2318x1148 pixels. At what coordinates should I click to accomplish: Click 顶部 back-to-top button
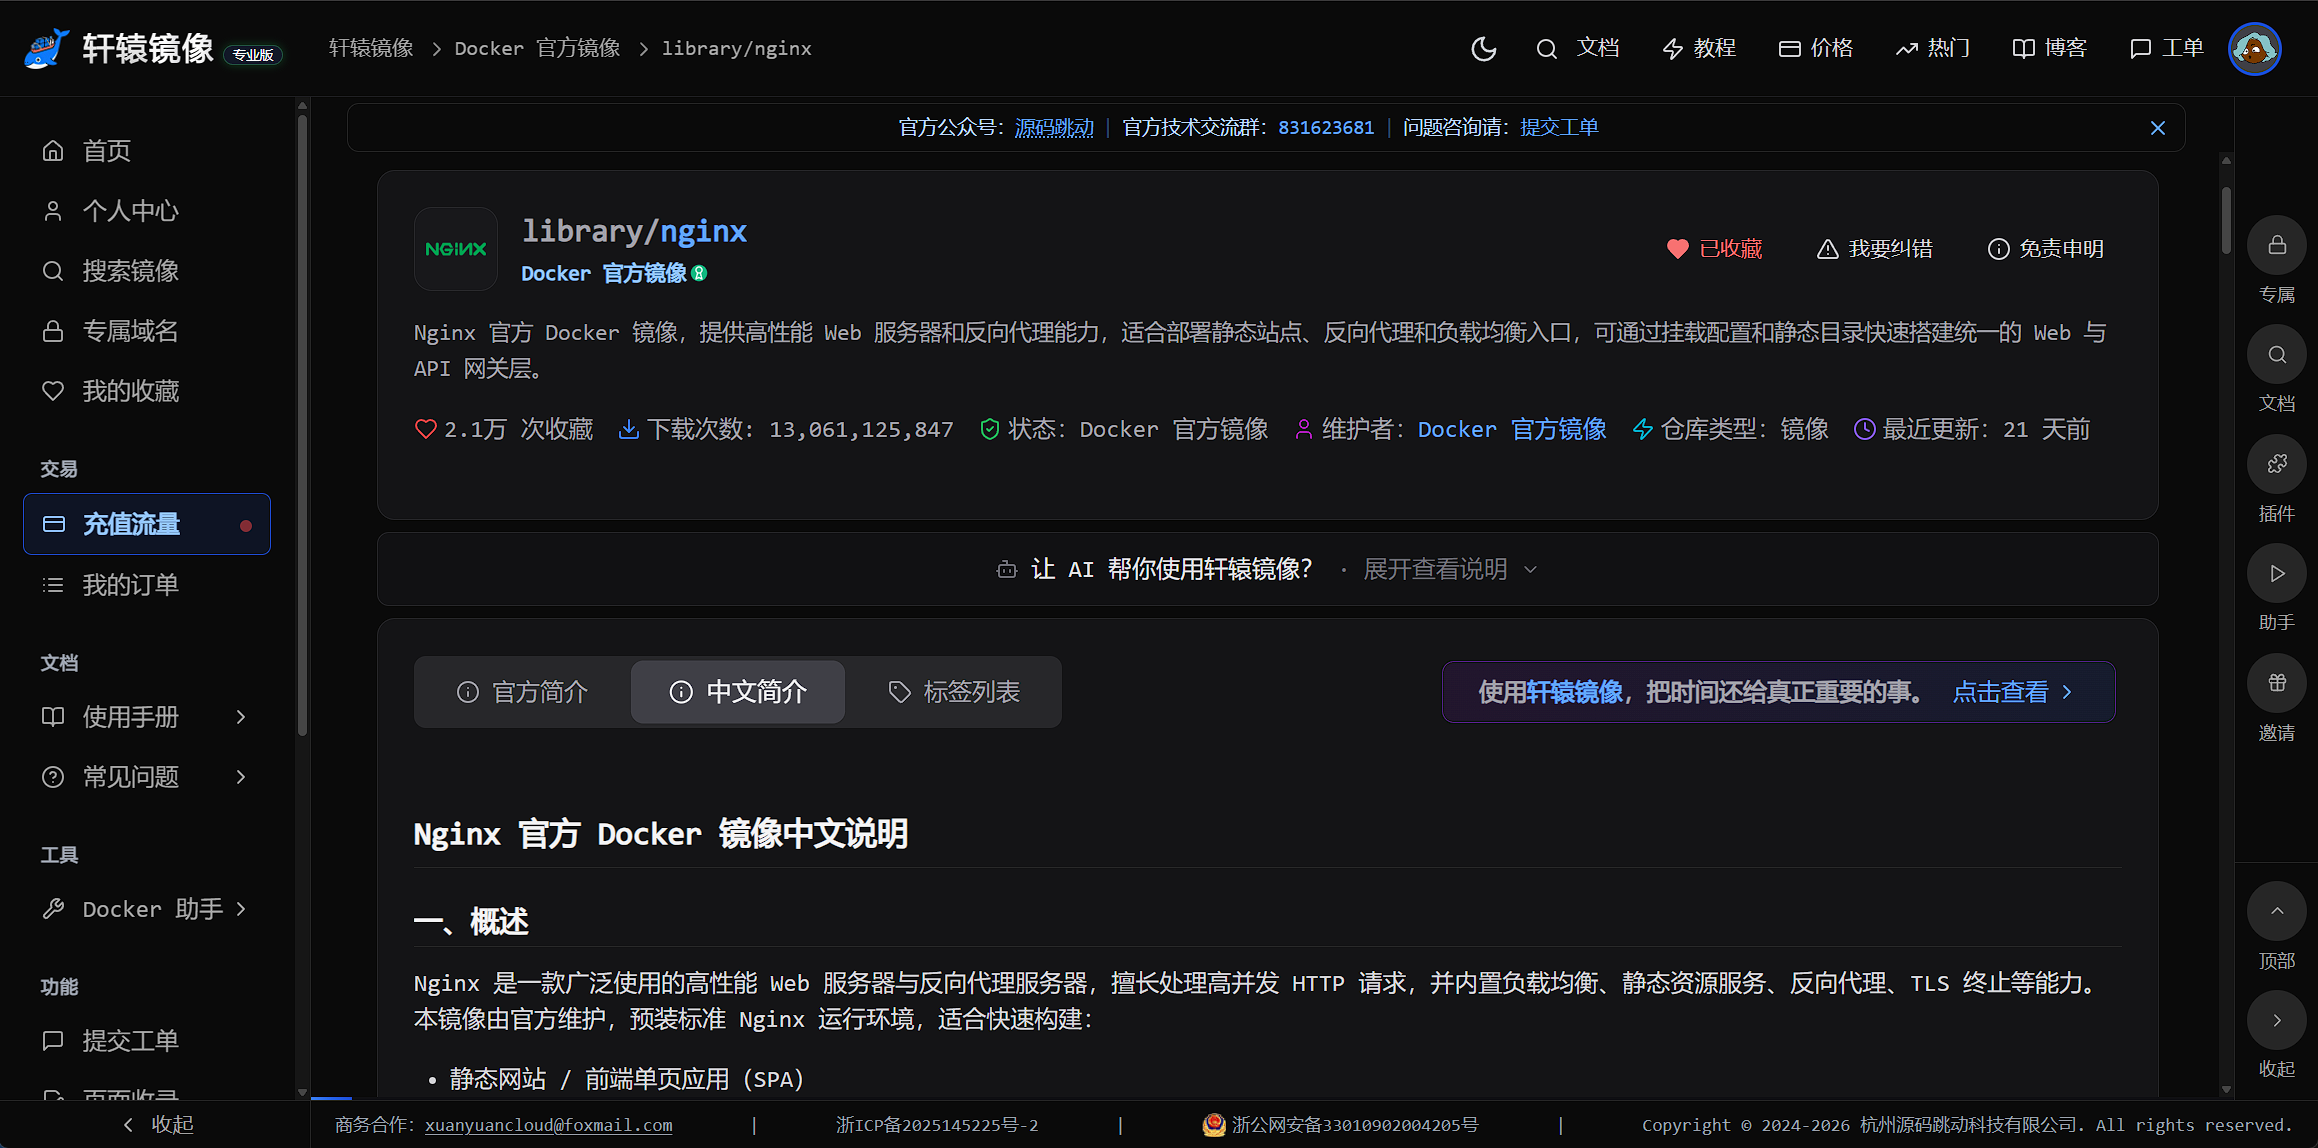(2277, 911)
